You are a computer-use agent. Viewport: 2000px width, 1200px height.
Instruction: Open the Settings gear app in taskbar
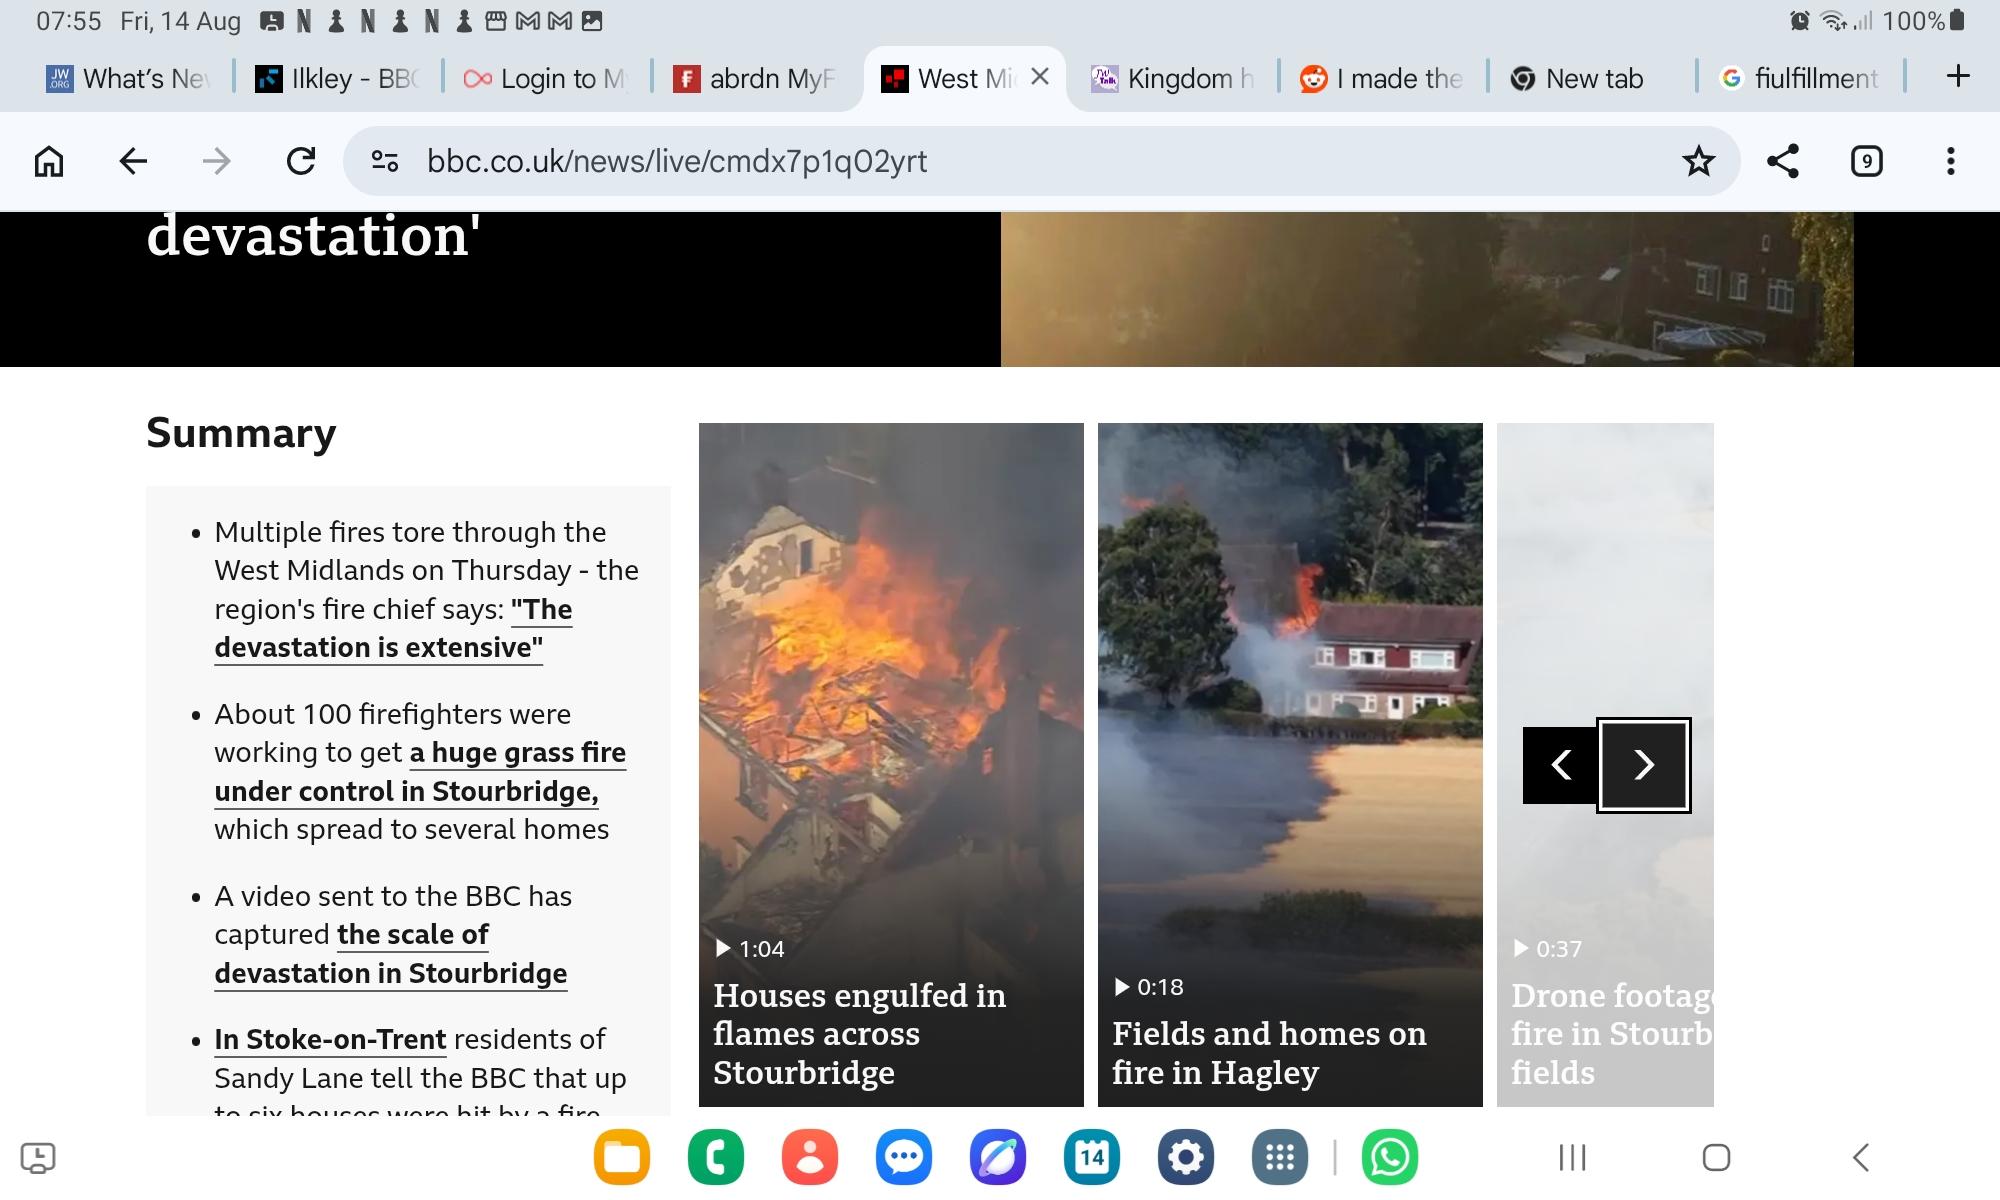coord(1185,1157)
